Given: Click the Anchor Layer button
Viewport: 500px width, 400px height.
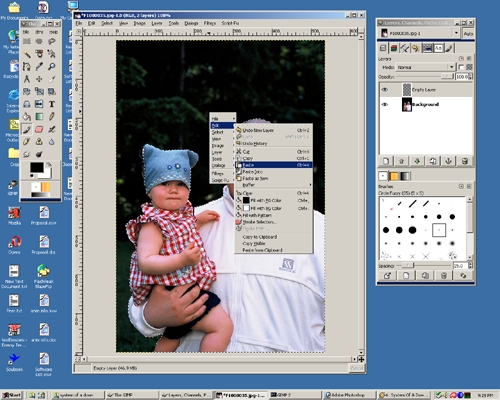Looking at the screenshot, I should coord(448,161).
